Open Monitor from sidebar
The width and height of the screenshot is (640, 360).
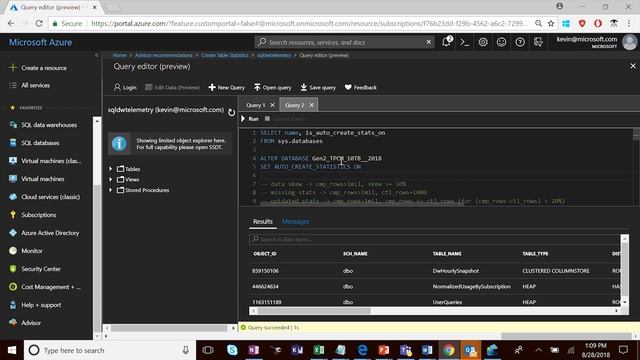tap(26, 251)
